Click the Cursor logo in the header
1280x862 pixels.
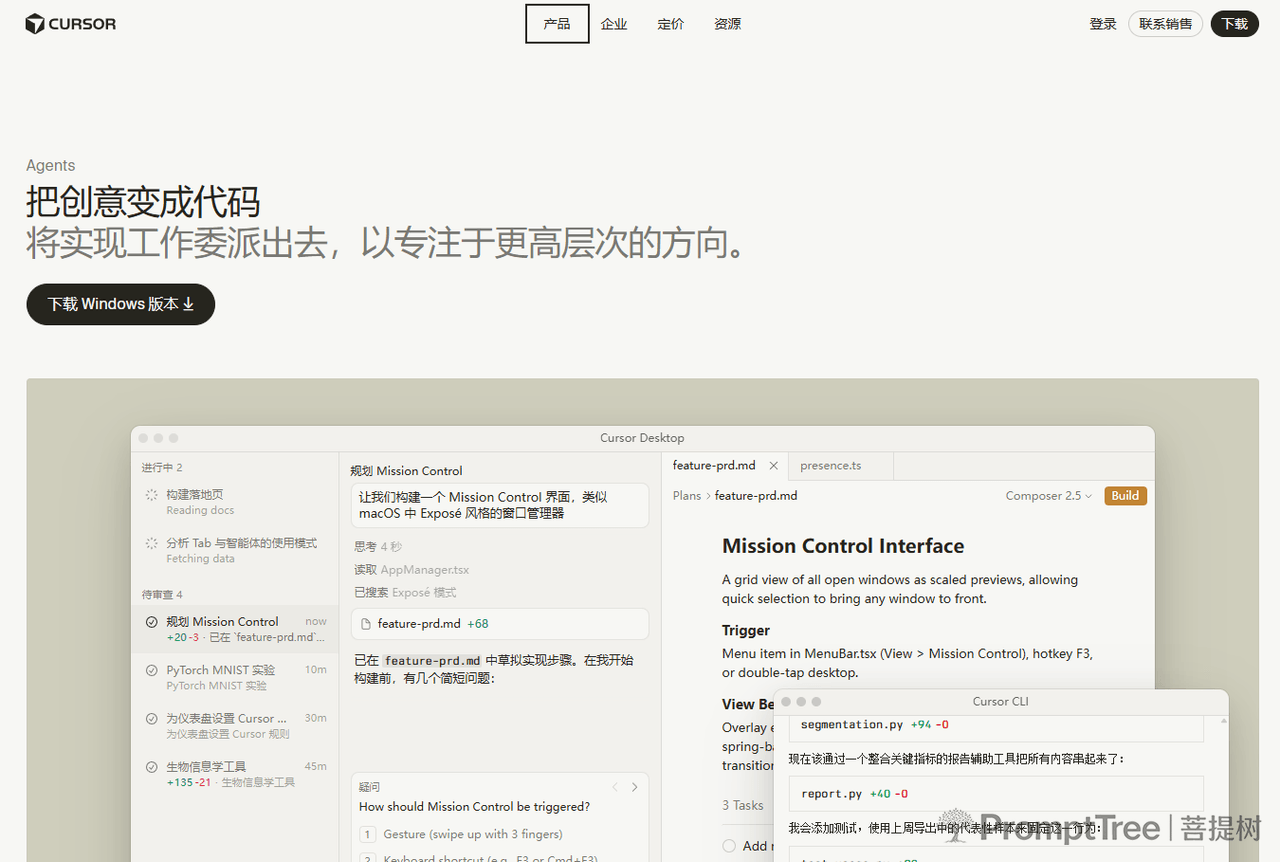pyautogui.click(x=71, y=24)
